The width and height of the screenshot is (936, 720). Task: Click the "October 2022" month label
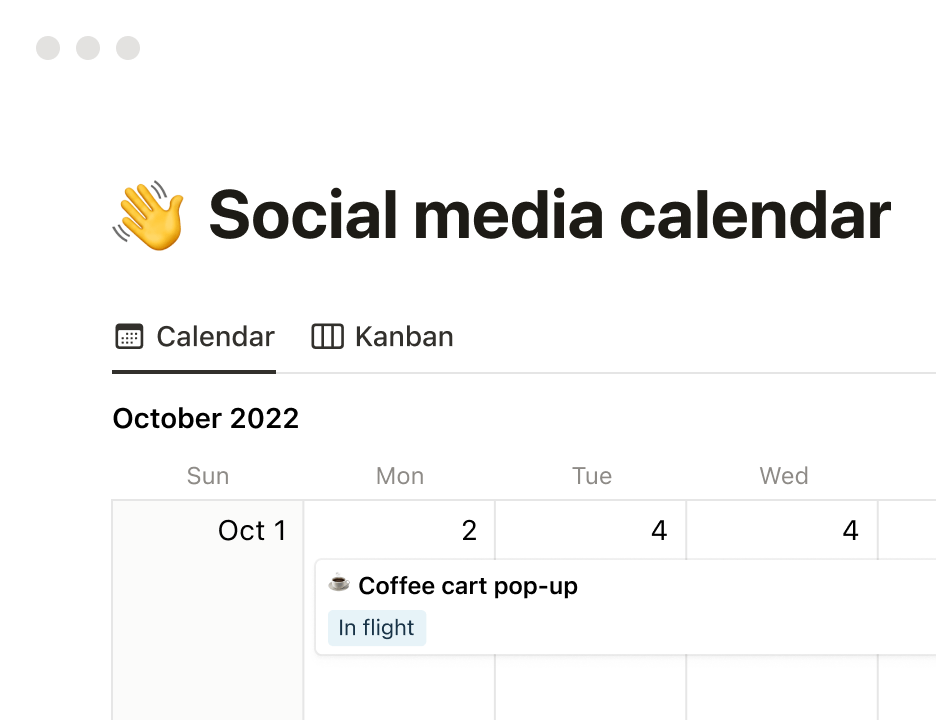pyautogui.click(x=206, y=418)
